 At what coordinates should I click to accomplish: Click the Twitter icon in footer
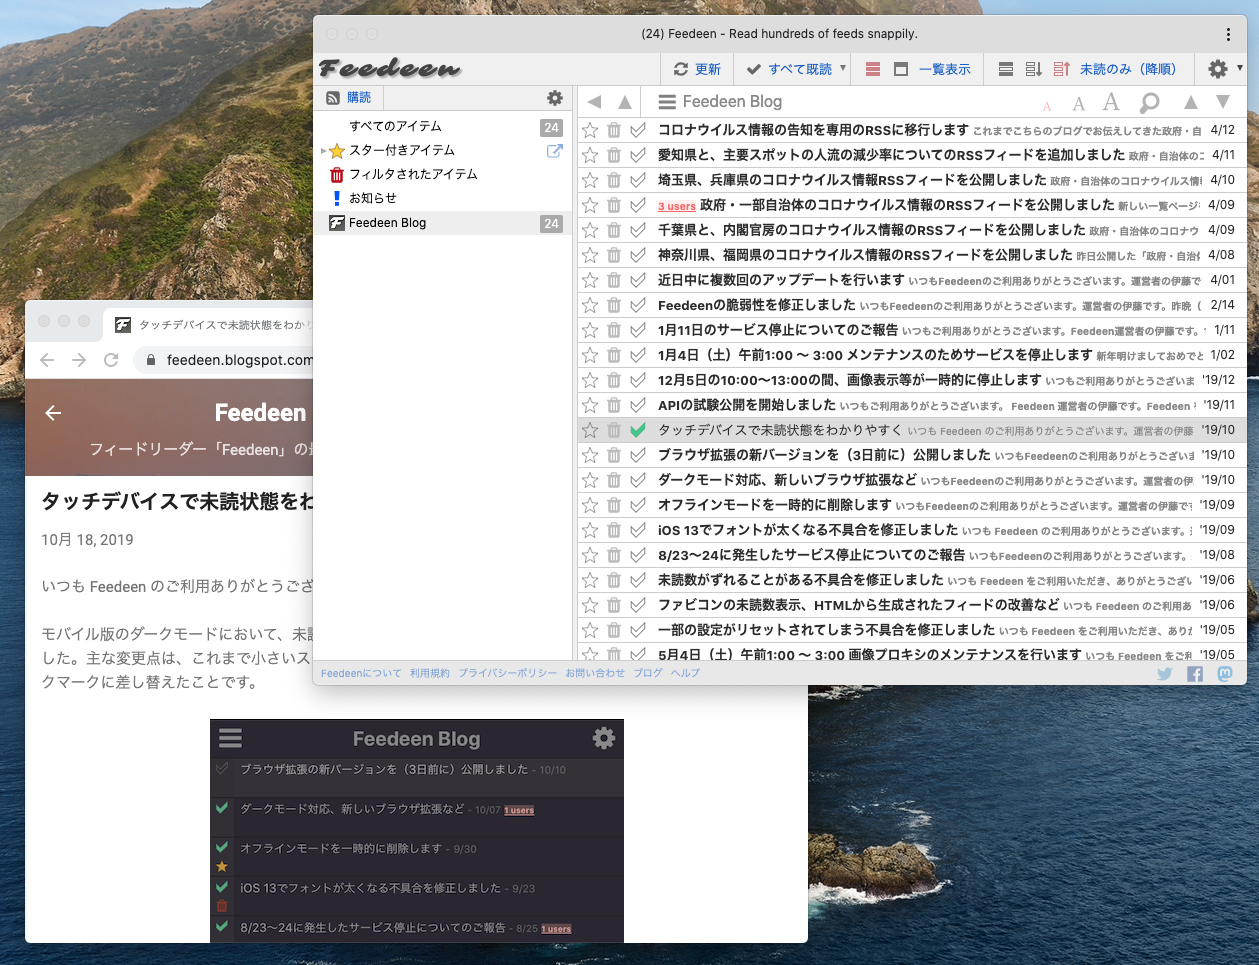pos(1165,674)
